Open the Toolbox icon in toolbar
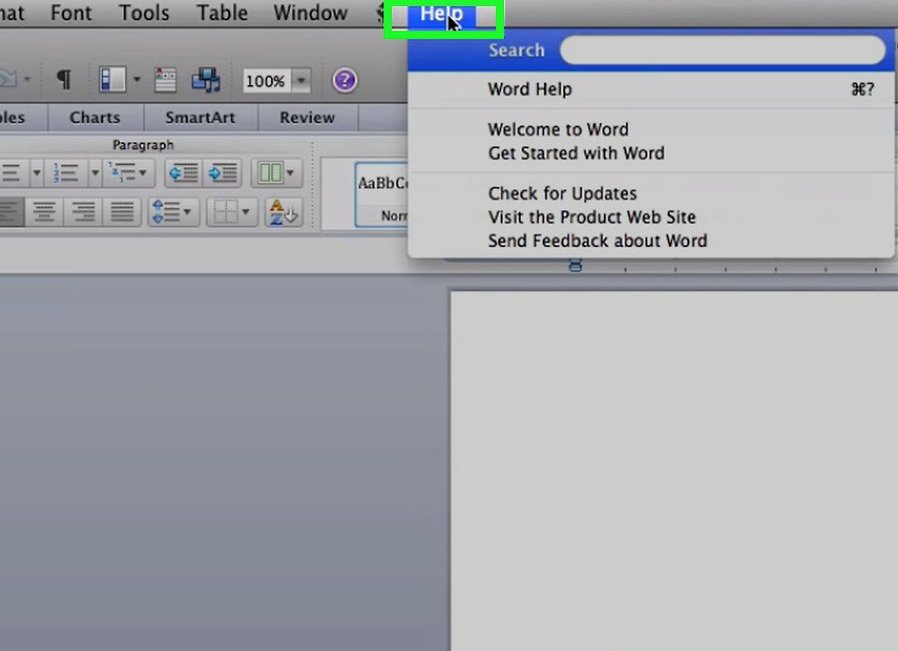This screenshot has width=898, height=651. [x=165, y=80]
